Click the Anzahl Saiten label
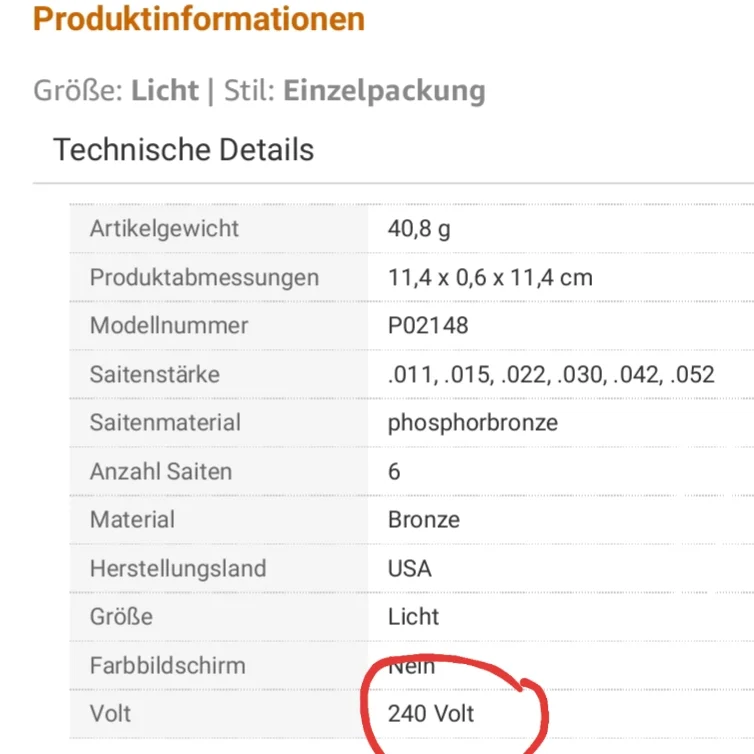Viewport: 754px width, 754px height. tap(161, 471)
